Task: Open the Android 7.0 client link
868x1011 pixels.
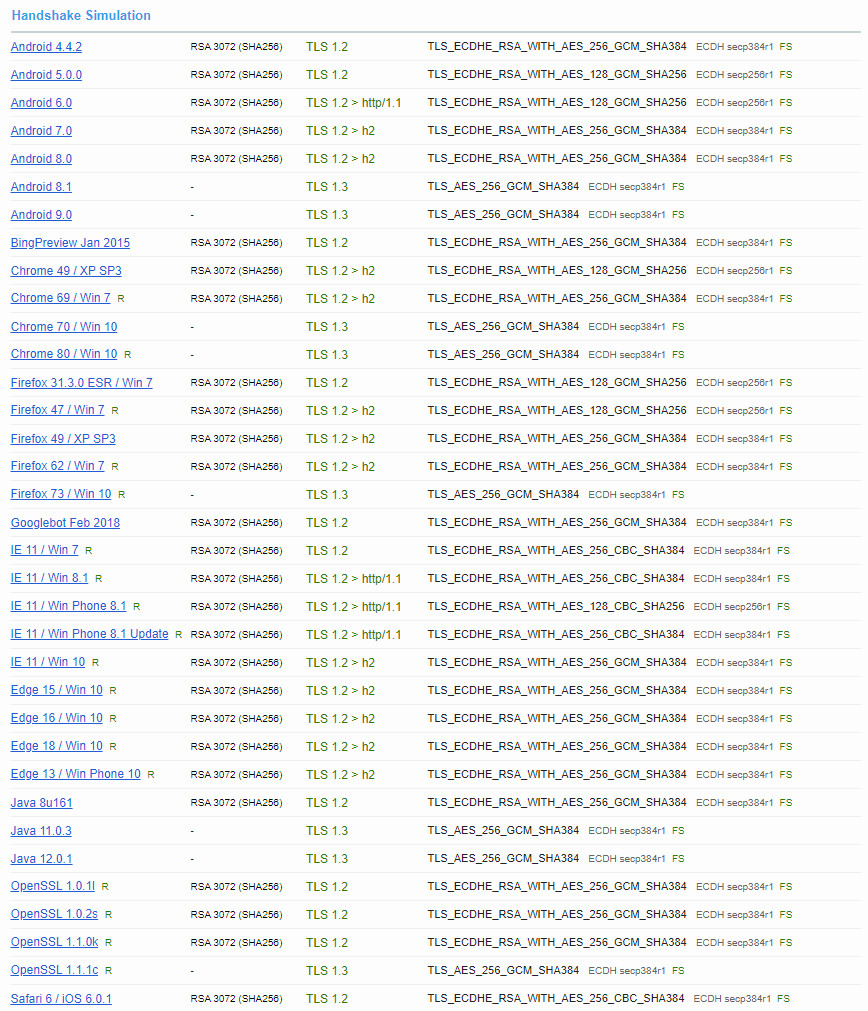Action: (x=41, y=131)
